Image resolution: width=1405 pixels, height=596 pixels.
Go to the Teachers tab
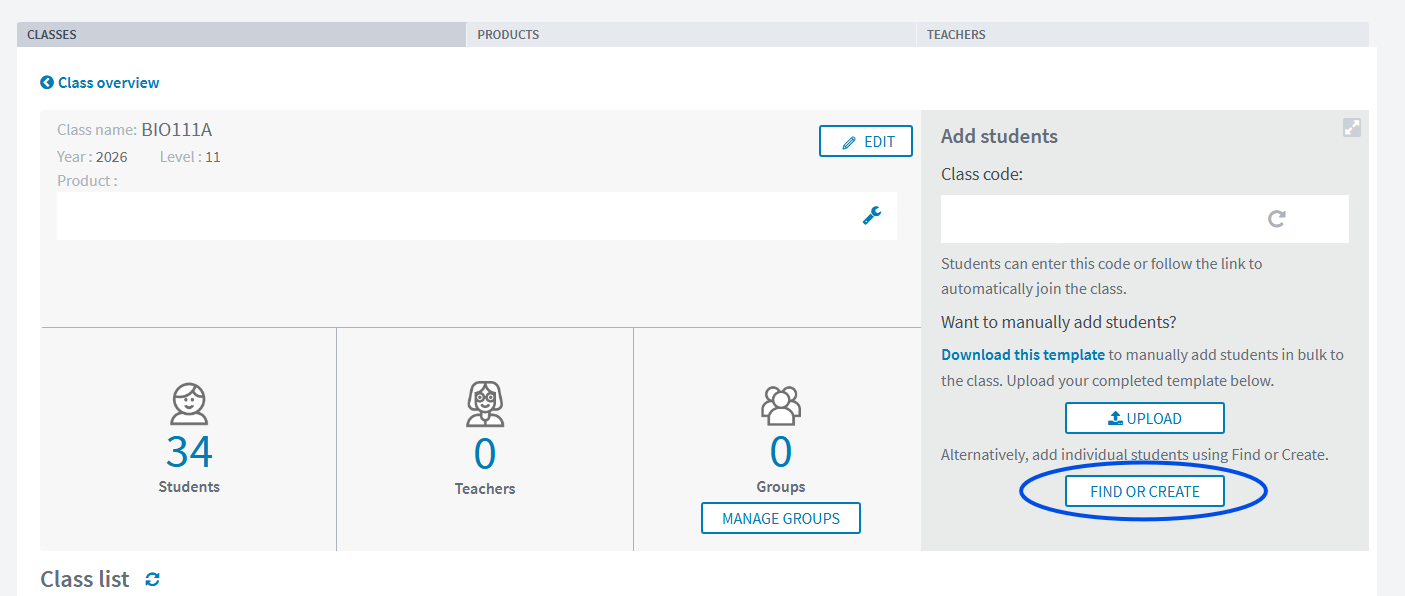pyautogui.click(x=1141, y=34)
